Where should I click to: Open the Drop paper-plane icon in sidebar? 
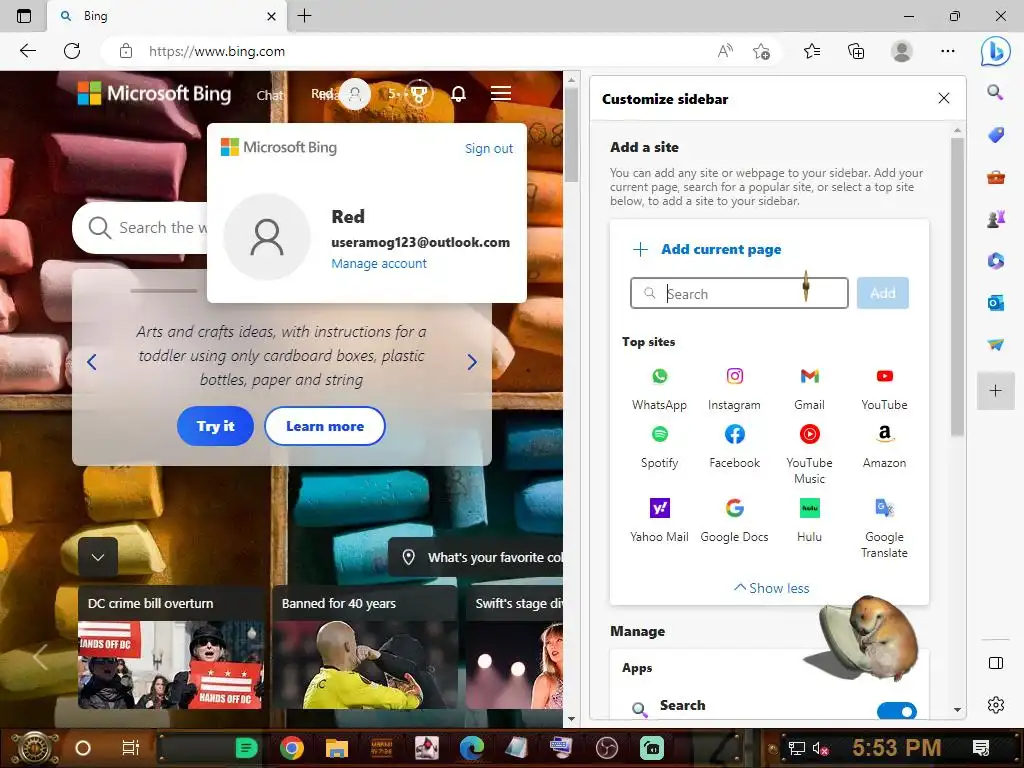click(x=995, y=344)
